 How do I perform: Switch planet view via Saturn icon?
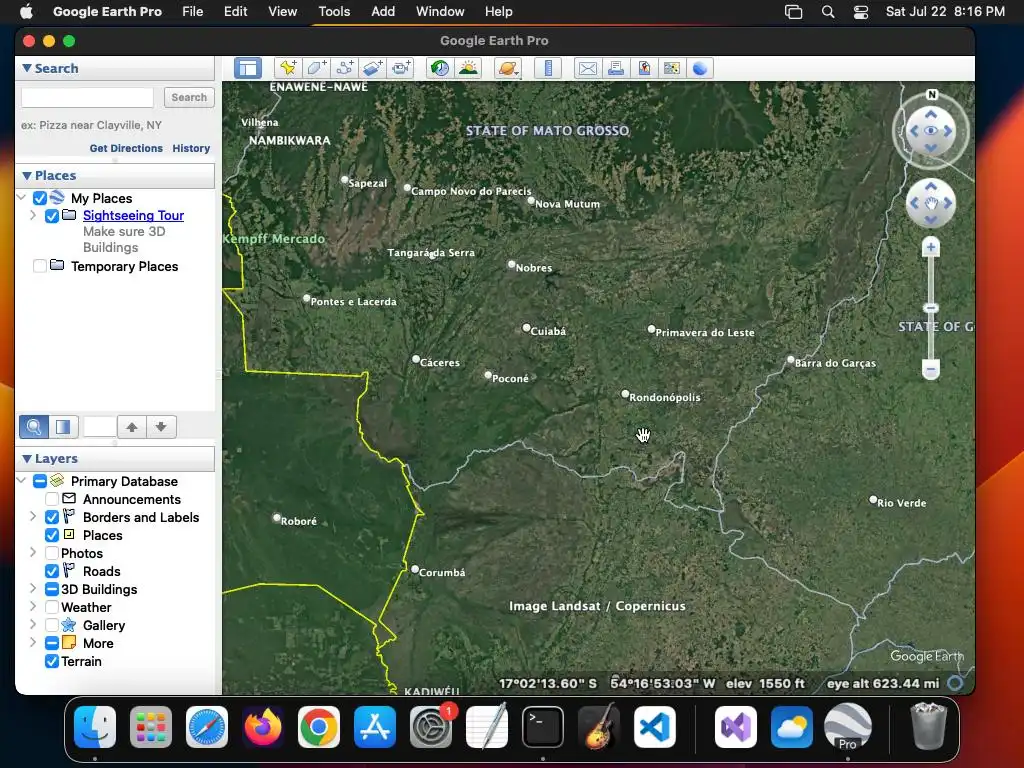tap(508, 68)
